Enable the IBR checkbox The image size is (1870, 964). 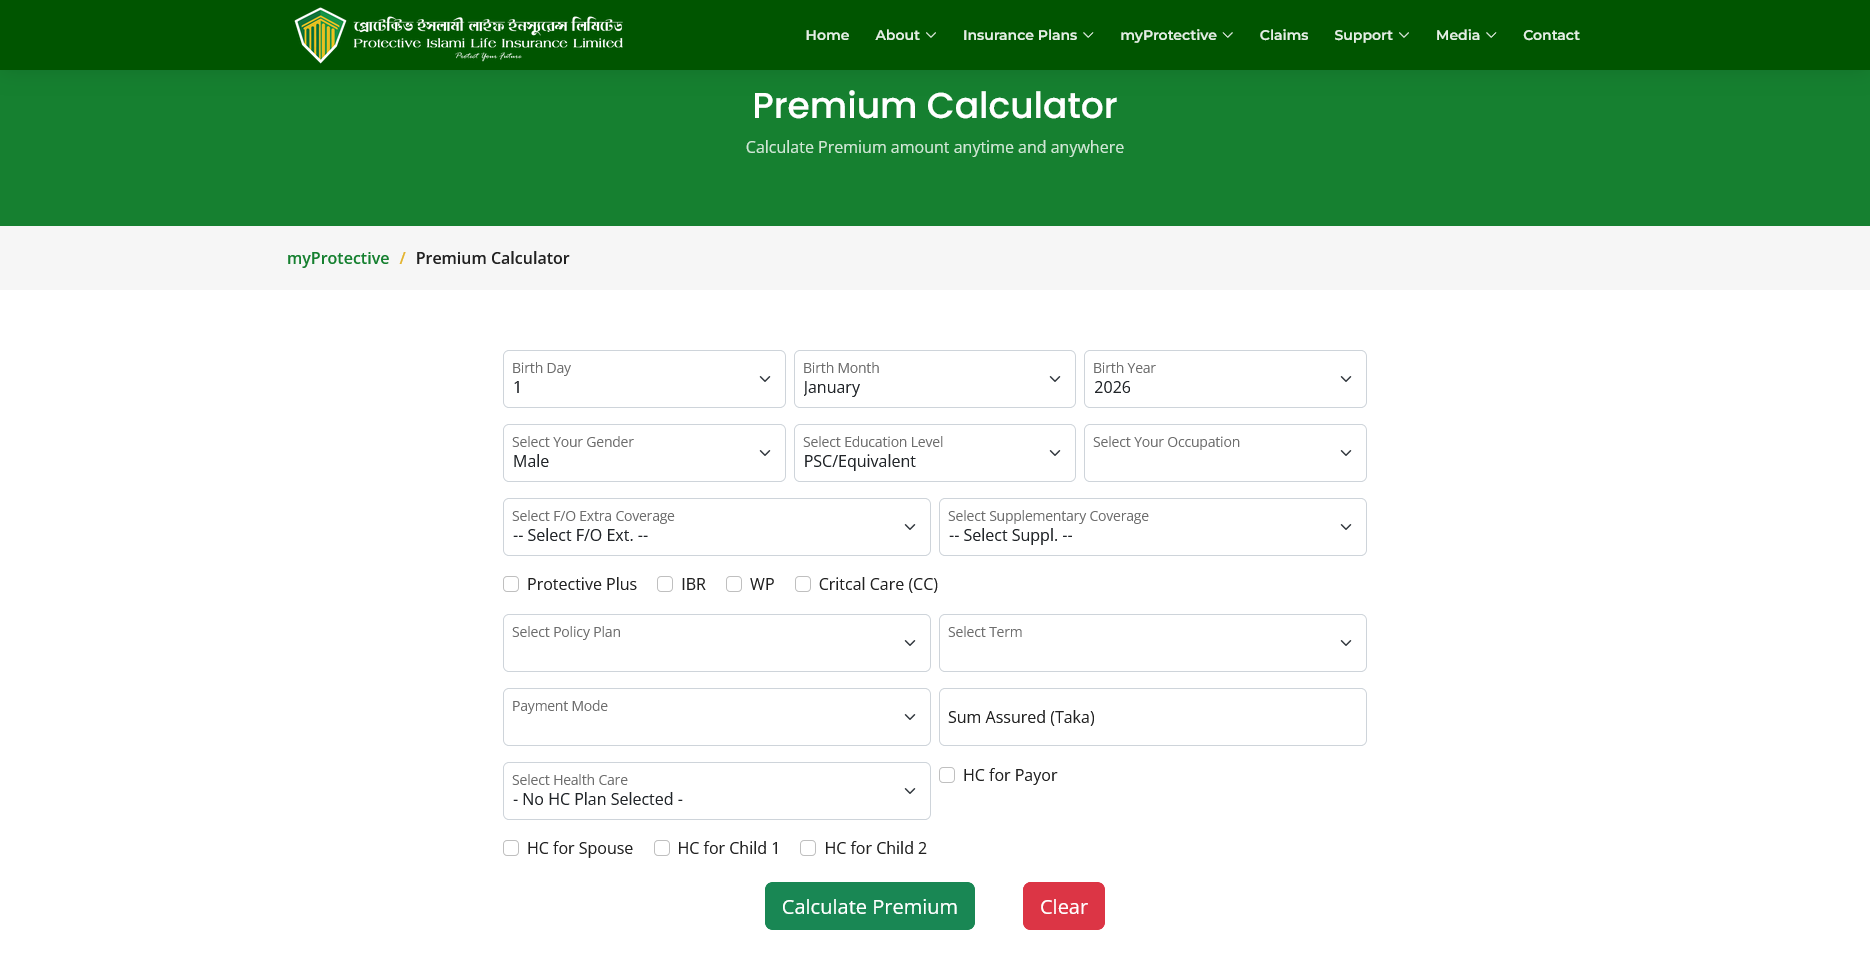[x=665, y=584]
